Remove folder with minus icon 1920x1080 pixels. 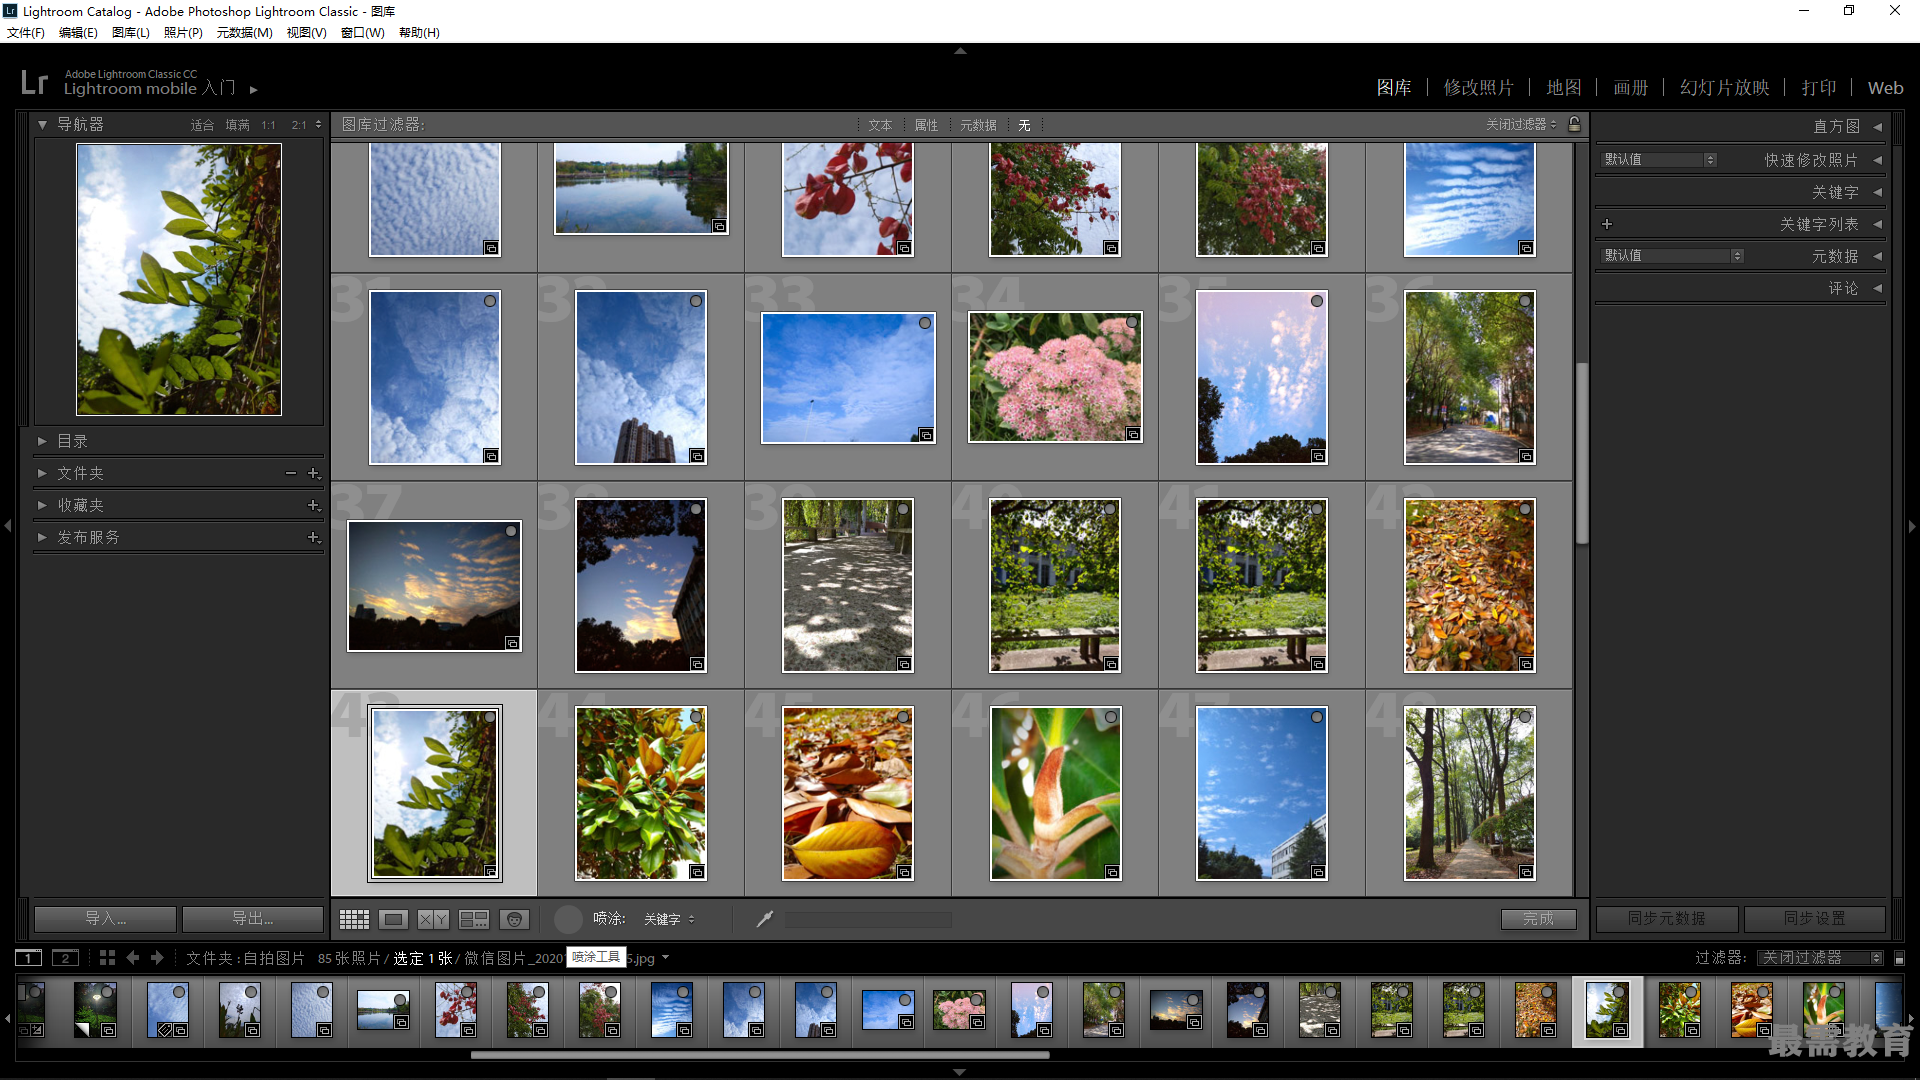[x=291, y=473]
